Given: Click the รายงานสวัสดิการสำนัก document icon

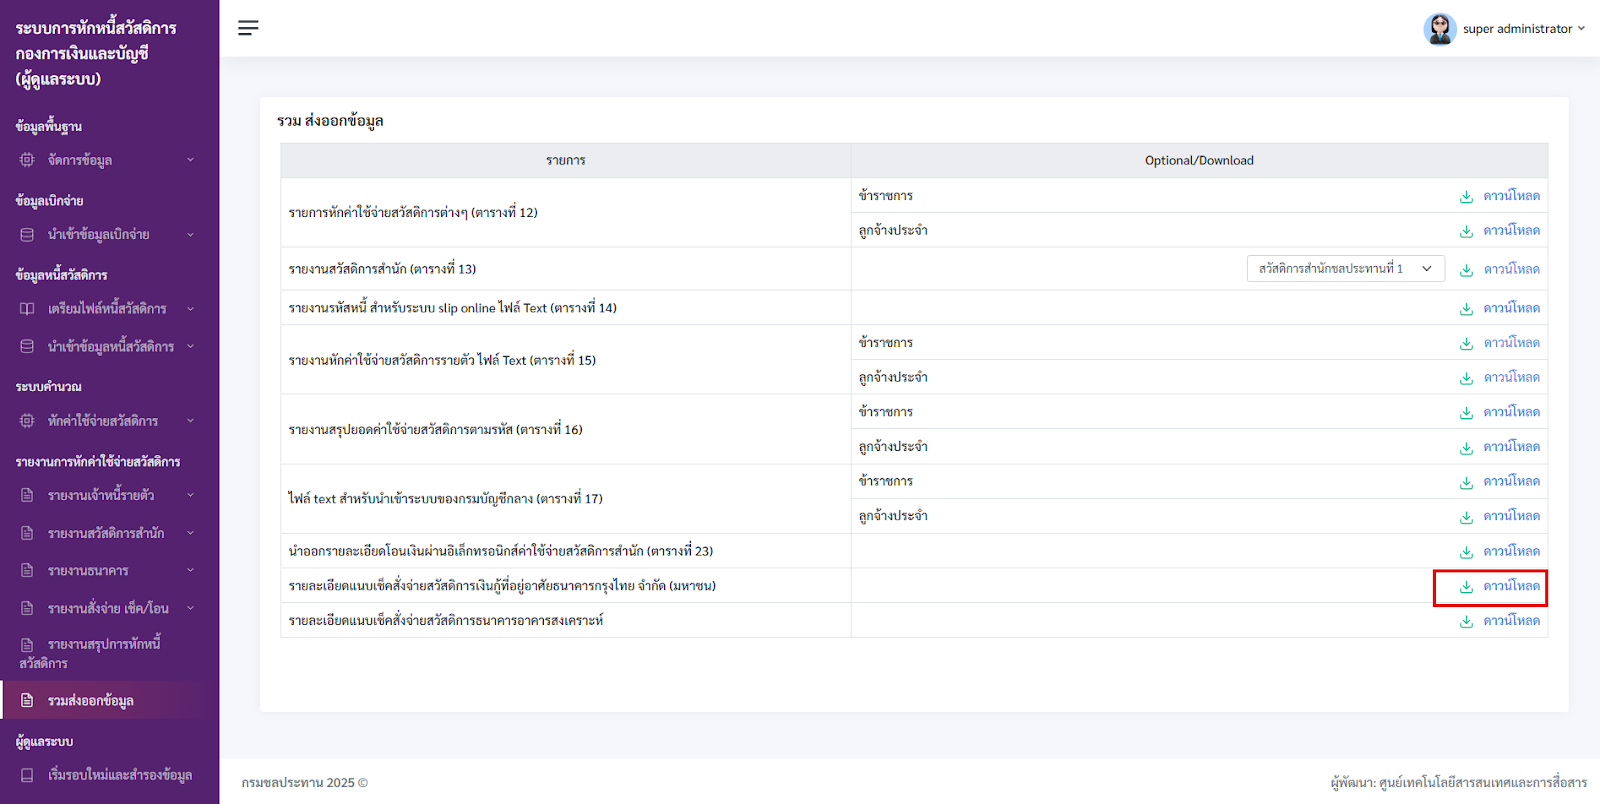Looking at the screenshot, I should (27, 533).
